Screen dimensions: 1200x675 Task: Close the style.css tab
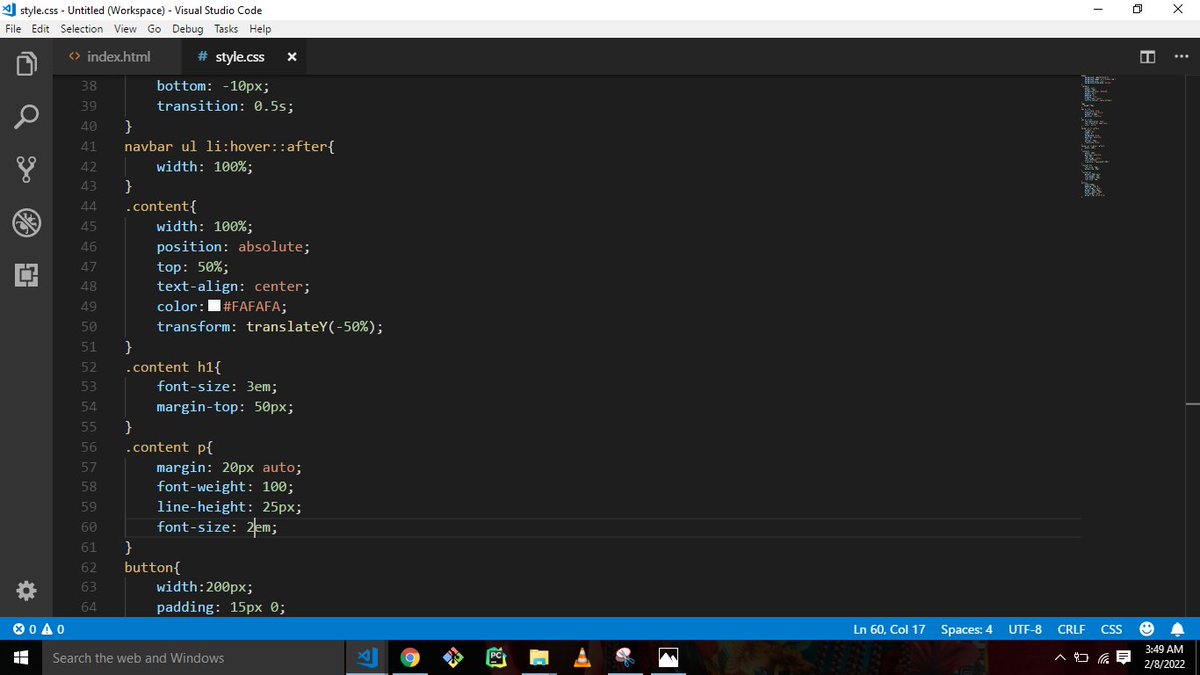pyautogui.click(x=291, y=57)
